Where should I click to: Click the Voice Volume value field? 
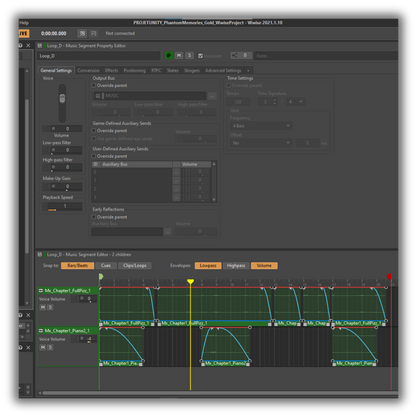pyautogui.click(x=66, y=129)
